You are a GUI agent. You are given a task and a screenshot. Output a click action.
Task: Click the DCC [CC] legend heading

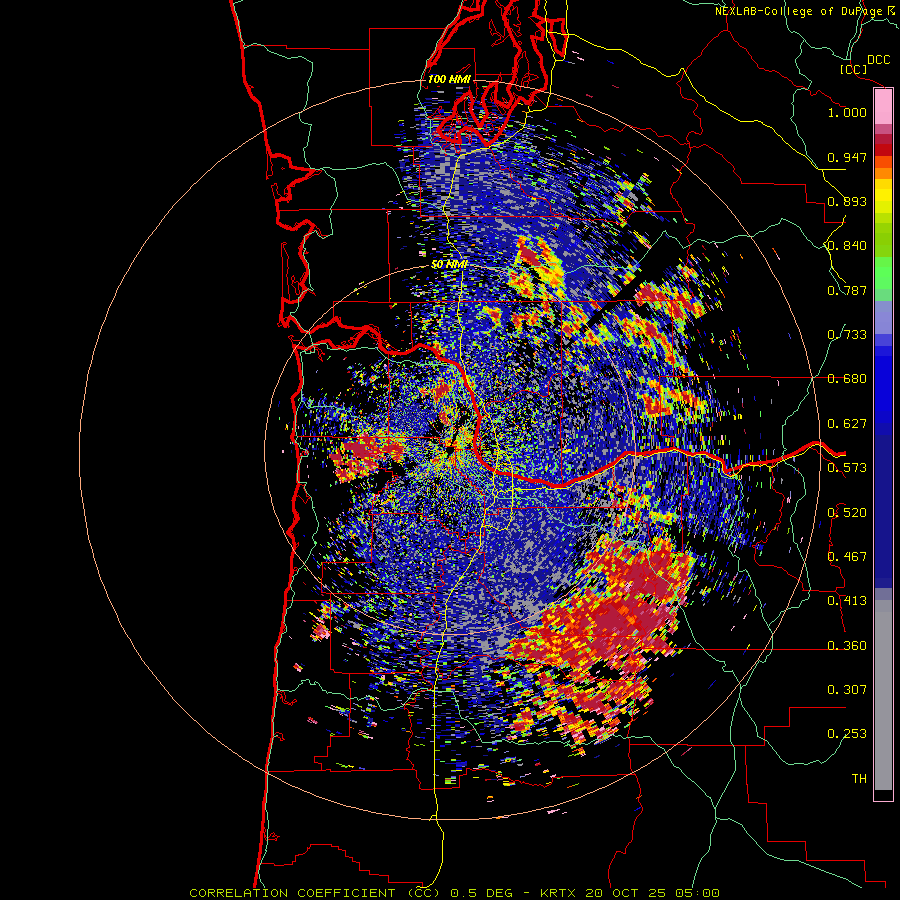pos(864,64)
